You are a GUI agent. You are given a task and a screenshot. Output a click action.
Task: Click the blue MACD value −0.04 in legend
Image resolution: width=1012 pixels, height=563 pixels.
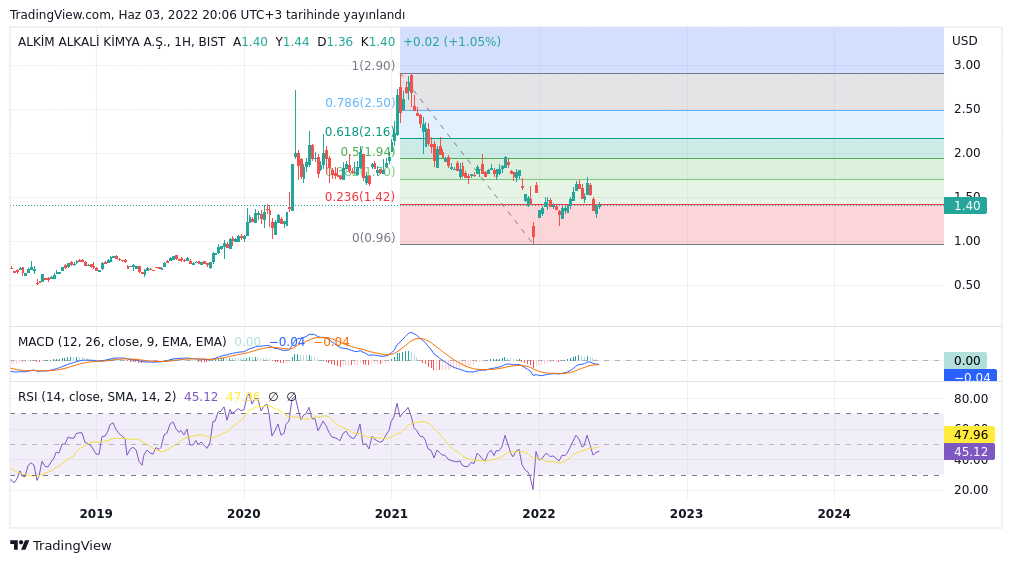(x=287, y=342)
